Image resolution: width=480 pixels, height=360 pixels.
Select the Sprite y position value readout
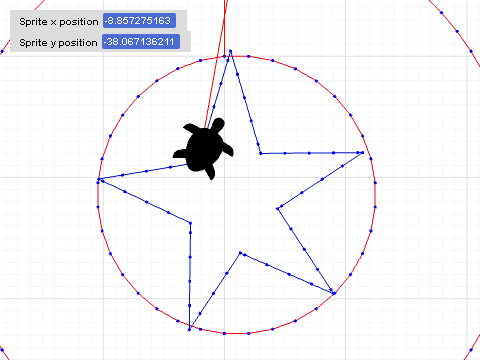141,42
